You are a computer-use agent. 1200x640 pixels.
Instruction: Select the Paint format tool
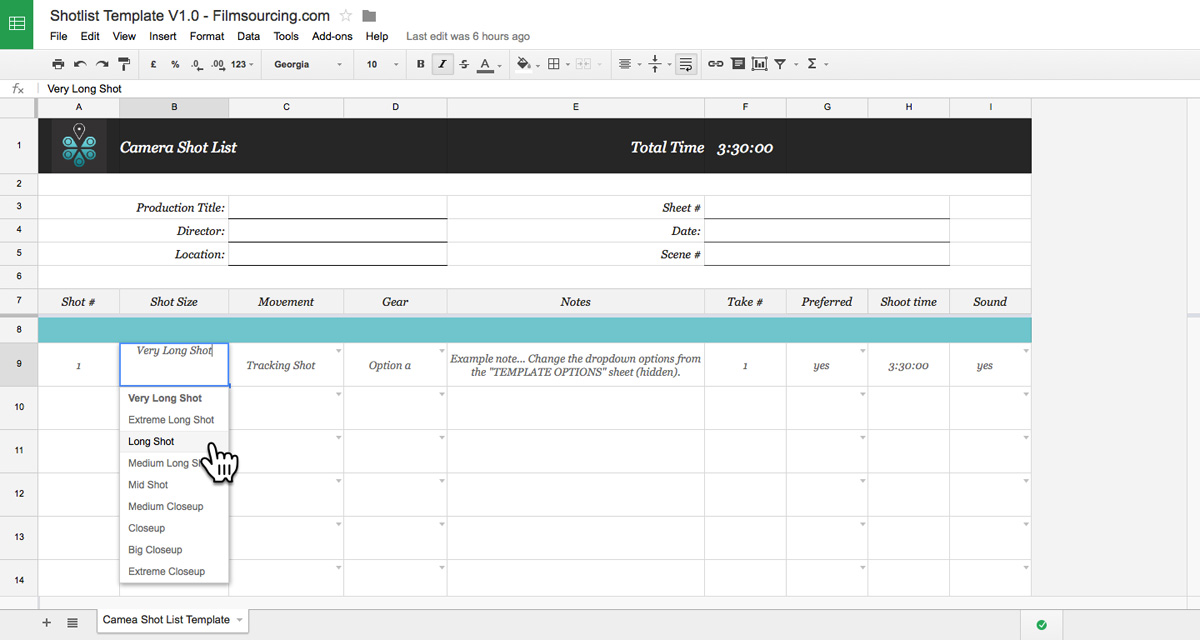(124, 64)
